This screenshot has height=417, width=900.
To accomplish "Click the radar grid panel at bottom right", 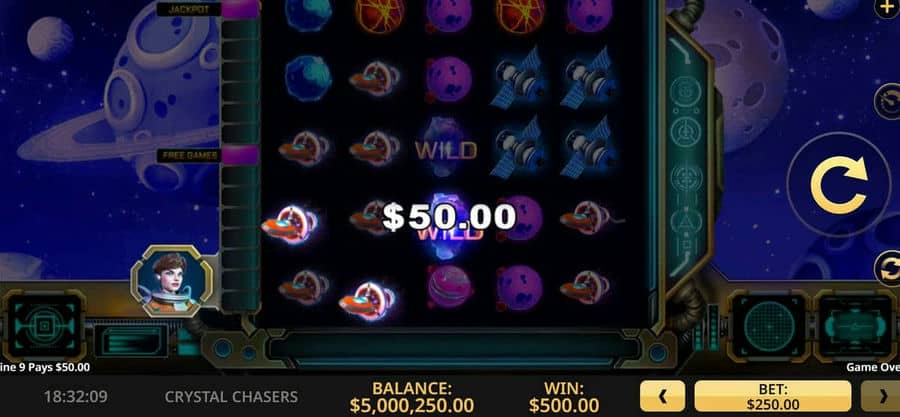I will [769, 326].
